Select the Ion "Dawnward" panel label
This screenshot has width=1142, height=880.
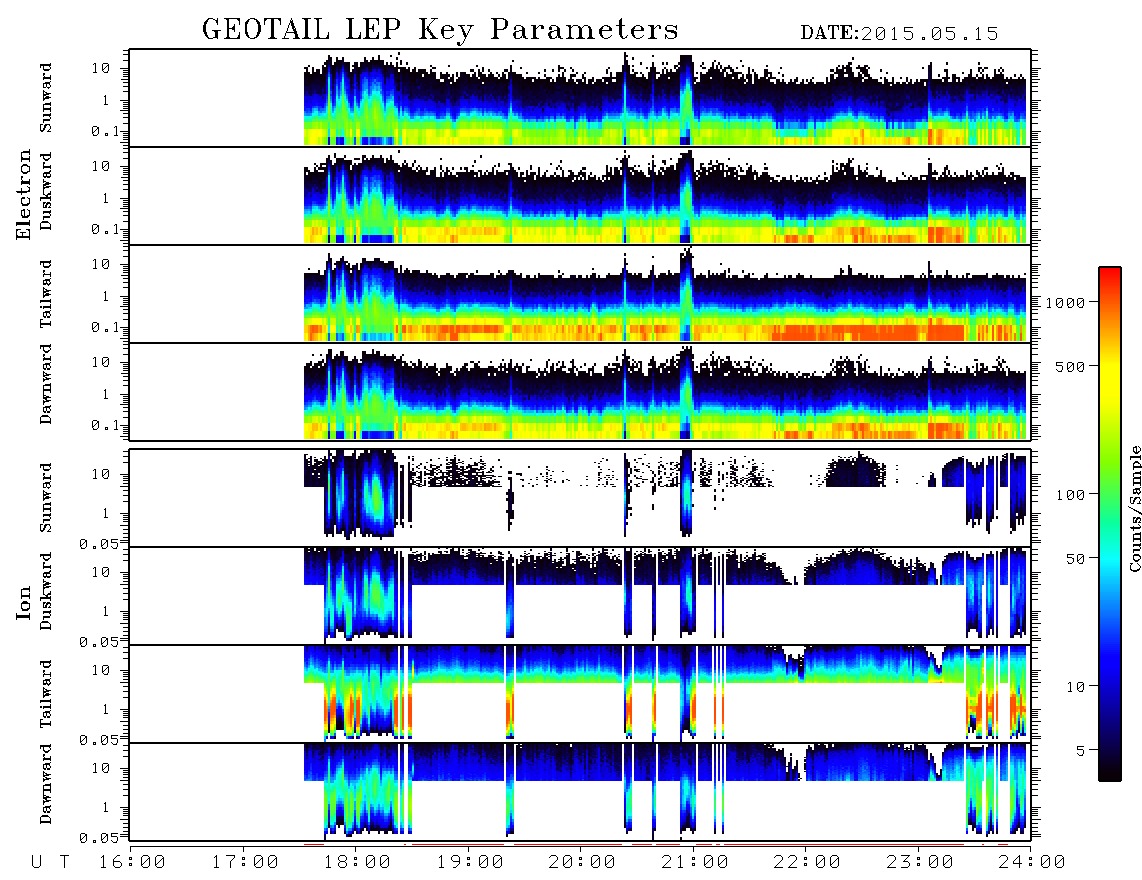46,784
